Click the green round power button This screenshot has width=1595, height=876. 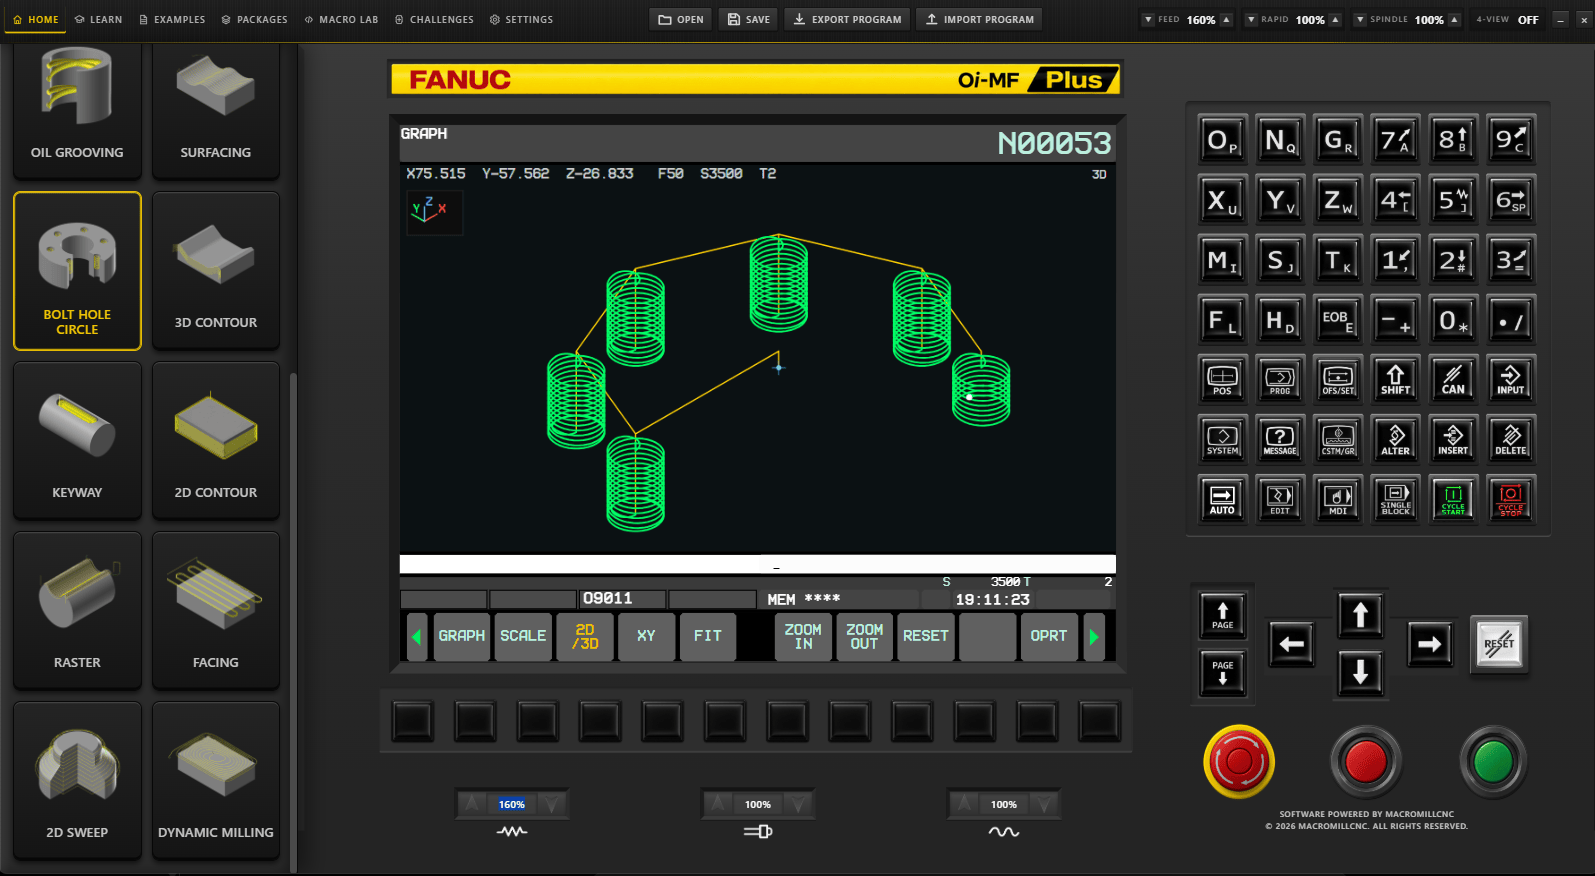point(1493,762)
